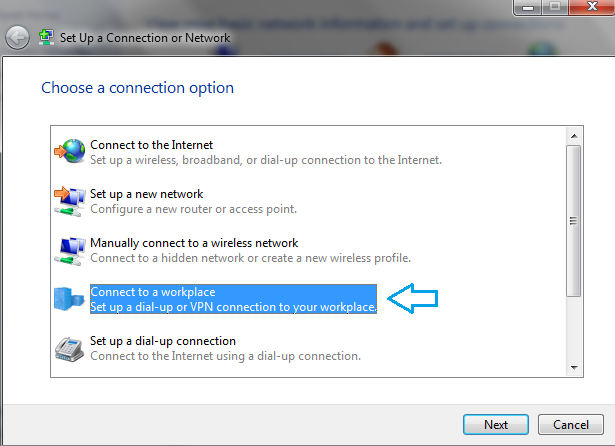
Task: Click the network wizard title icon
Action: click(x=46, y=37)
